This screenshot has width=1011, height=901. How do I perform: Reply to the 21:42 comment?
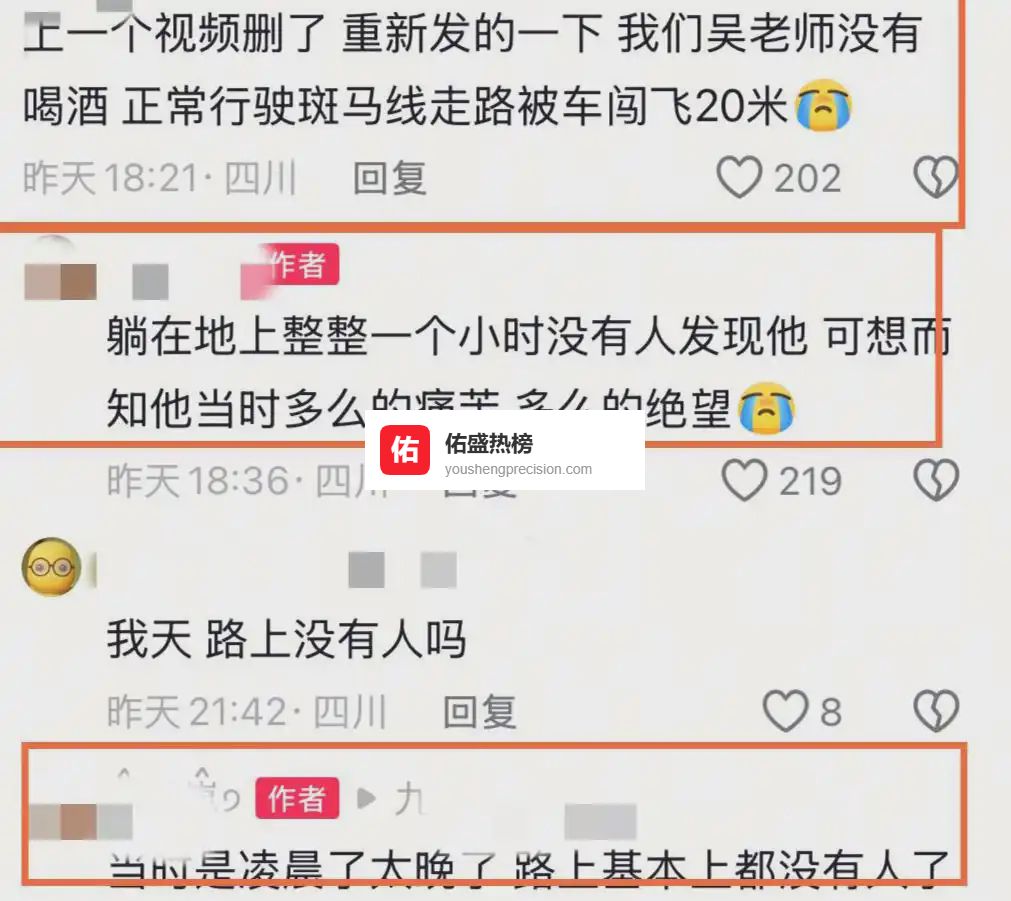tap(480, 711)
